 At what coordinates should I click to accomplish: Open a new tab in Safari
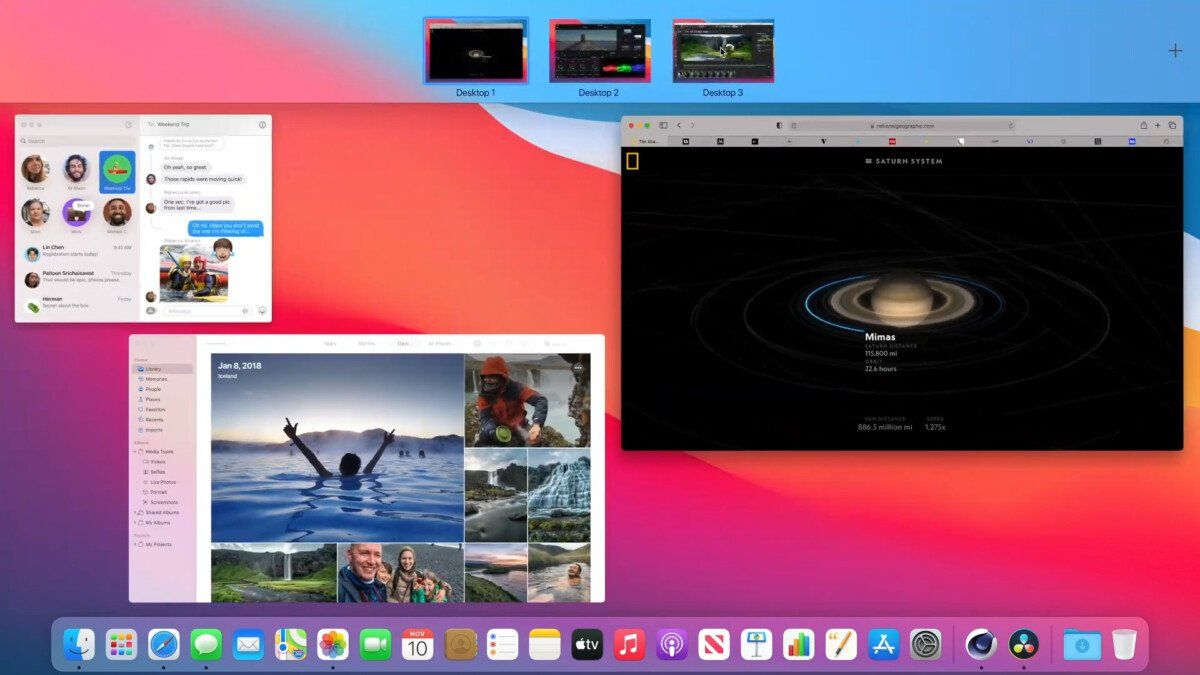tap(1158, 126)
